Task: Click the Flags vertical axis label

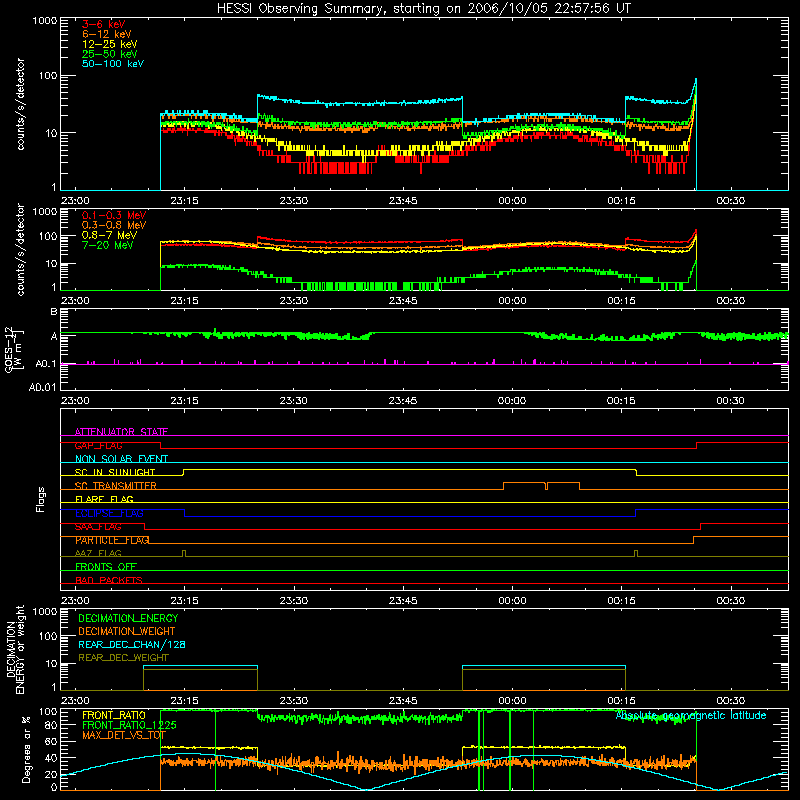Action: [x=40, y=499]
